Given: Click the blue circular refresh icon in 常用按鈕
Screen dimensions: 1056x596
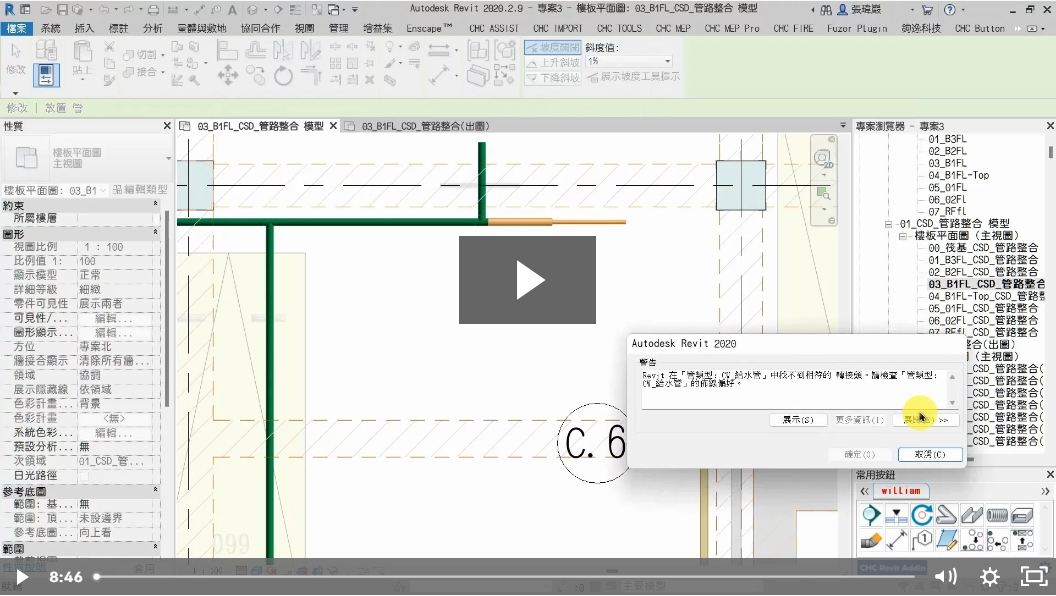Looking at the screenshot, I should point(921,515).
